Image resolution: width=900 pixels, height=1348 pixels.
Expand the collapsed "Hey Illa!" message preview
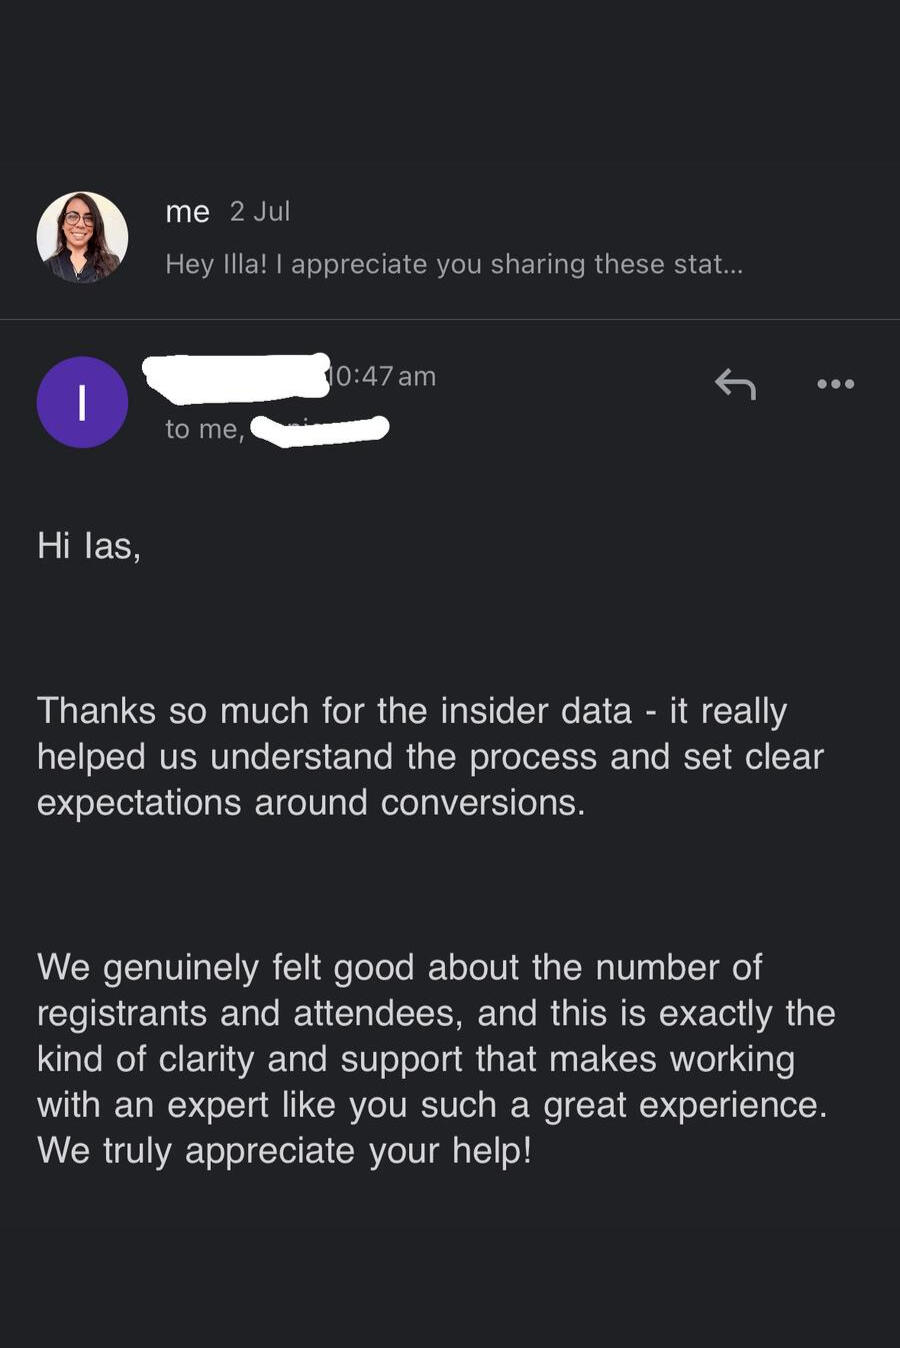click(x=454, y=264)
